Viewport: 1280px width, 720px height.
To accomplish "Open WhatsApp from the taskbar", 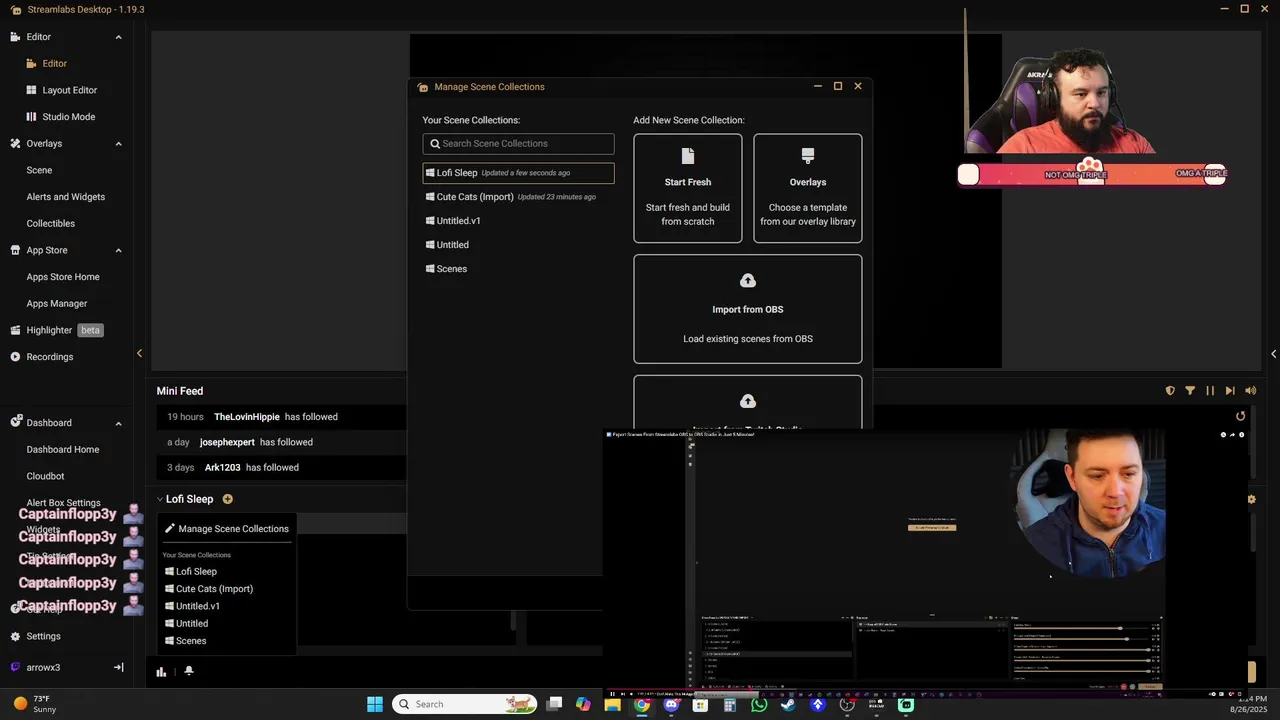I will tap(759, 704).
